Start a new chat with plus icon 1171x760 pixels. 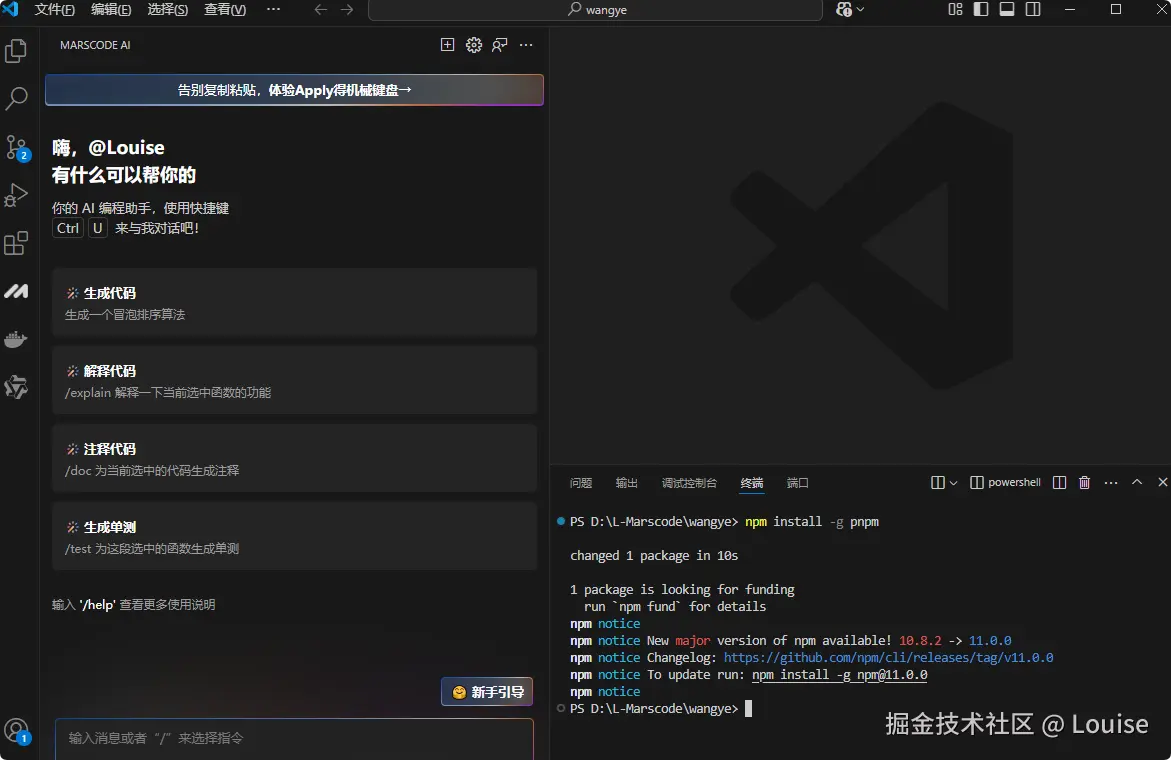[448, 45]
